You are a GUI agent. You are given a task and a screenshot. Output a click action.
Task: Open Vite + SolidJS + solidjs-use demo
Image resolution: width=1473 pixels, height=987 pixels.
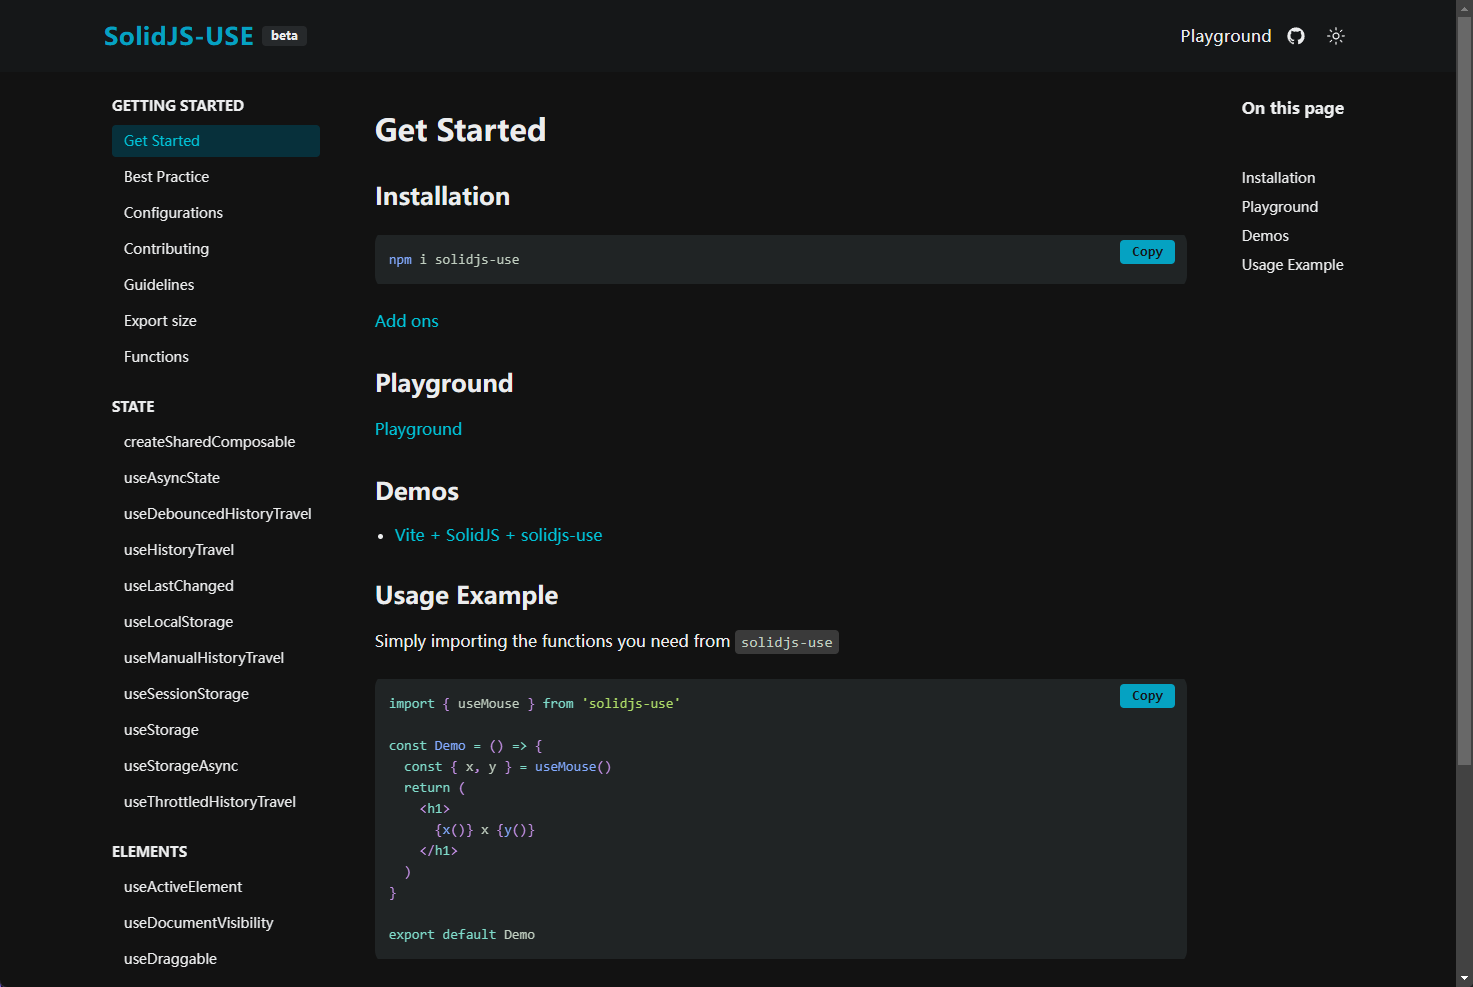click(498, 535)
